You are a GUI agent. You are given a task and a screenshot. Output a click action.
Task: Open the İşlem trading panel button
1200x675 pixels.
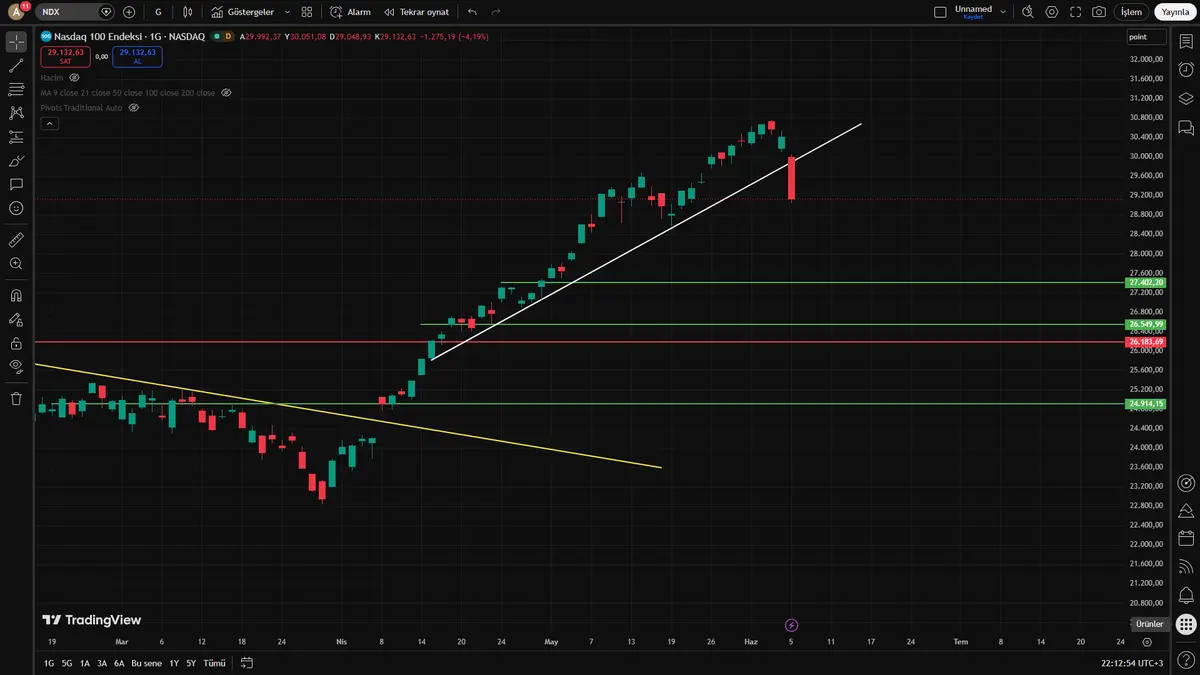[x=1131, y=12]
